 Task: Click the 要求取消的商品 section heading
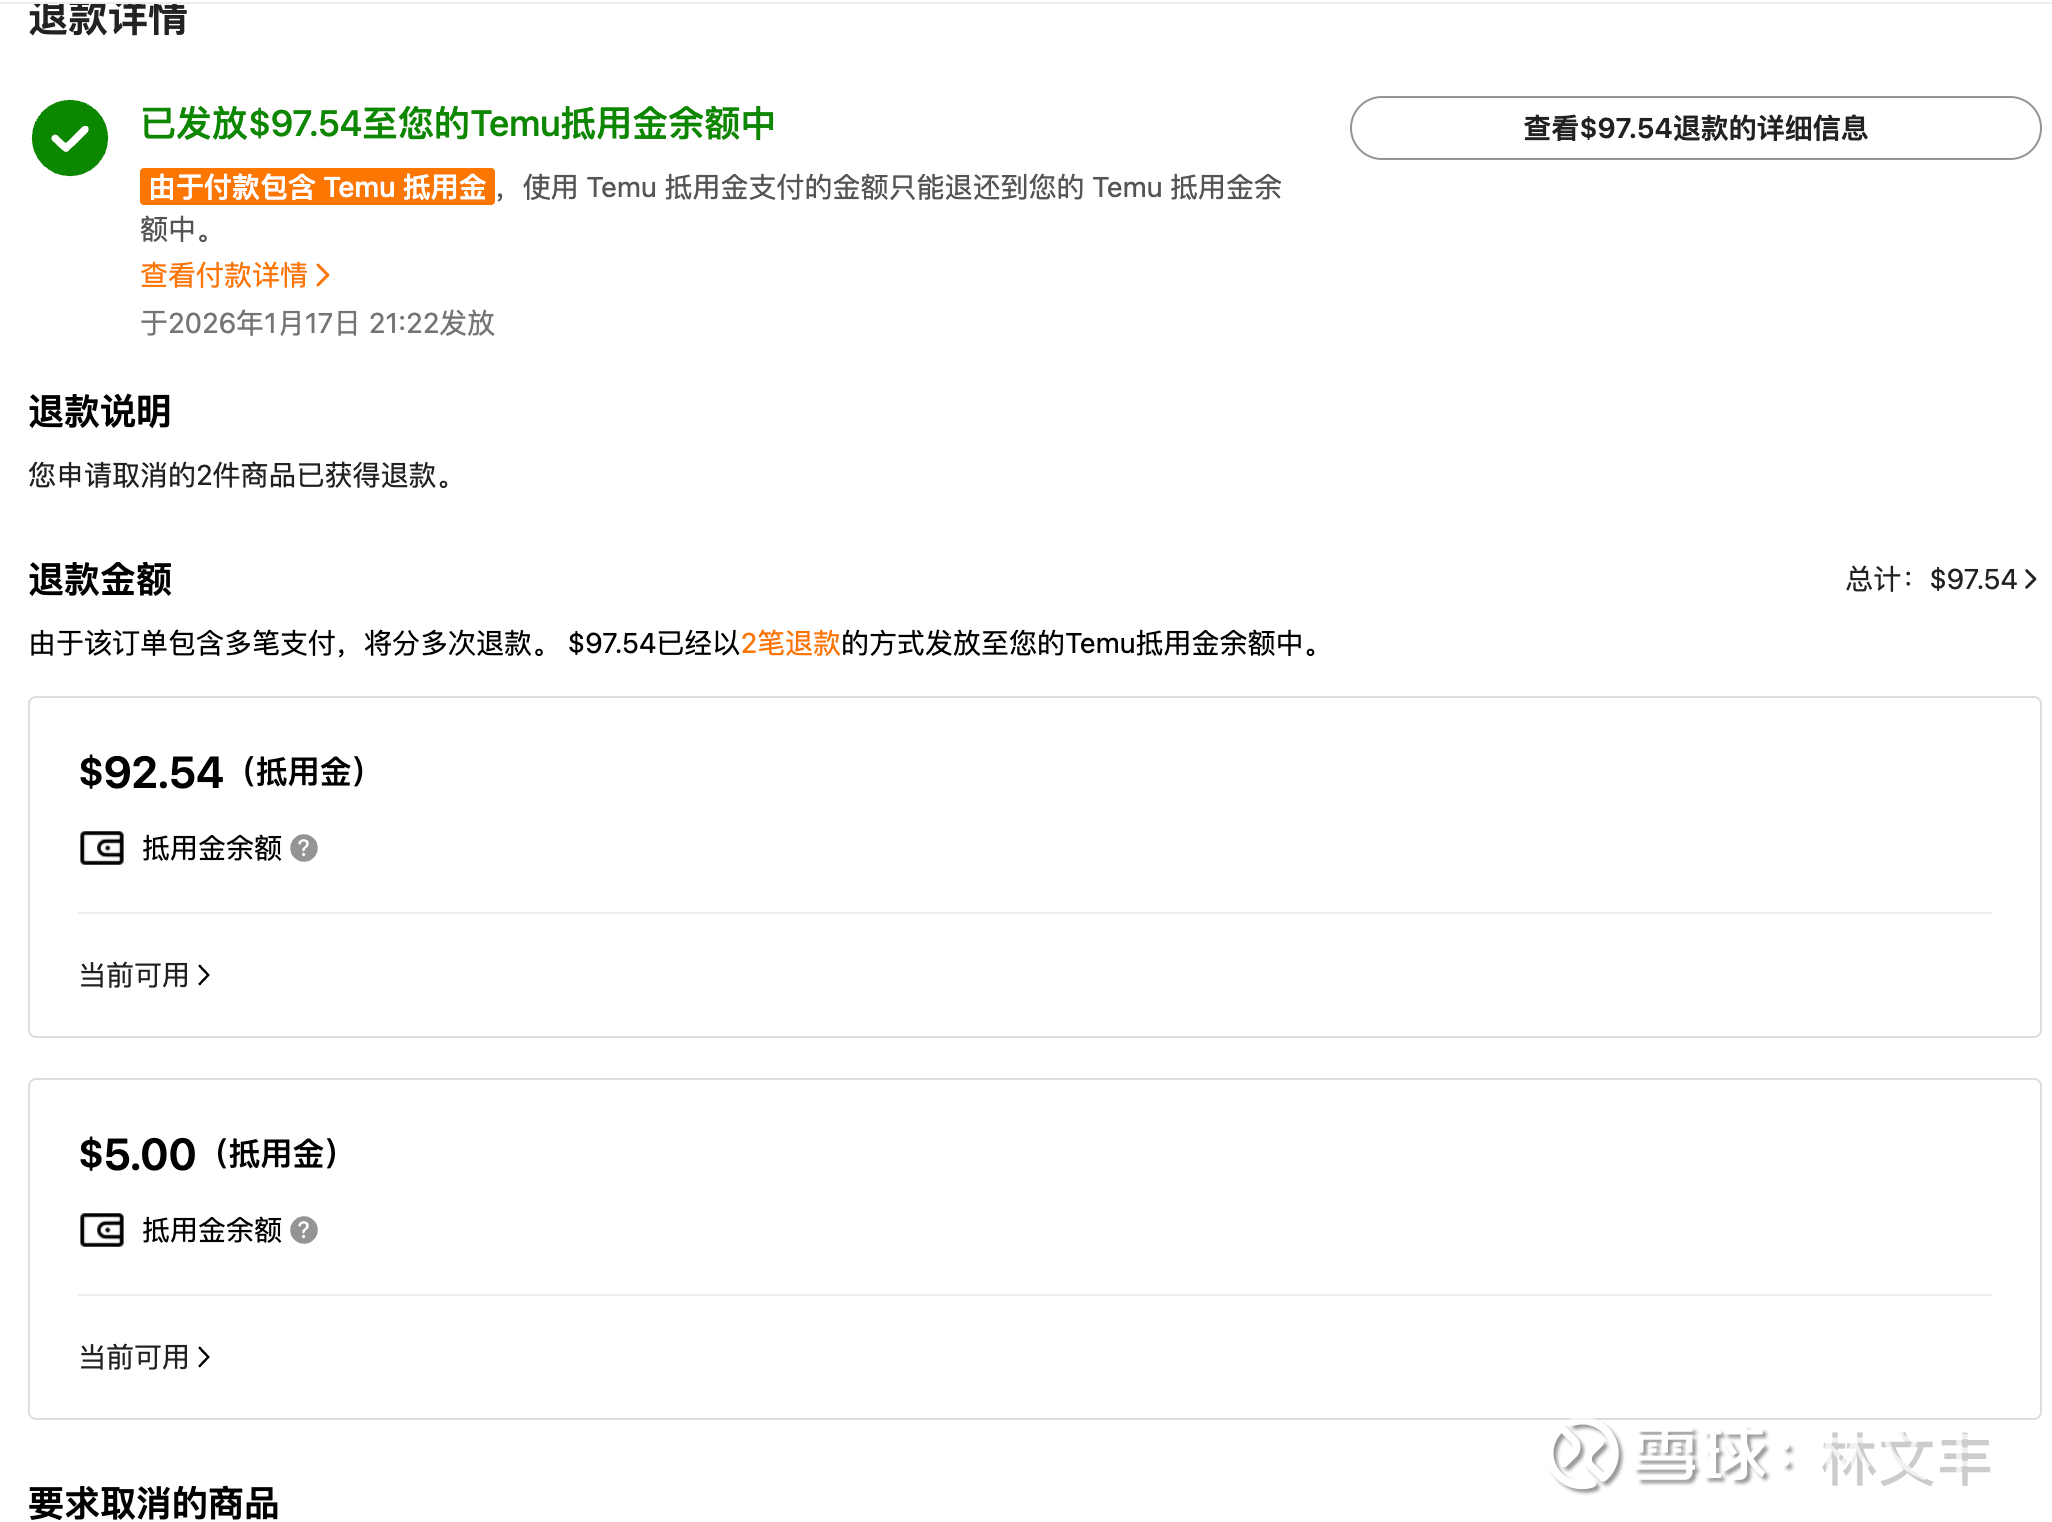click(x=153, y=1502)
